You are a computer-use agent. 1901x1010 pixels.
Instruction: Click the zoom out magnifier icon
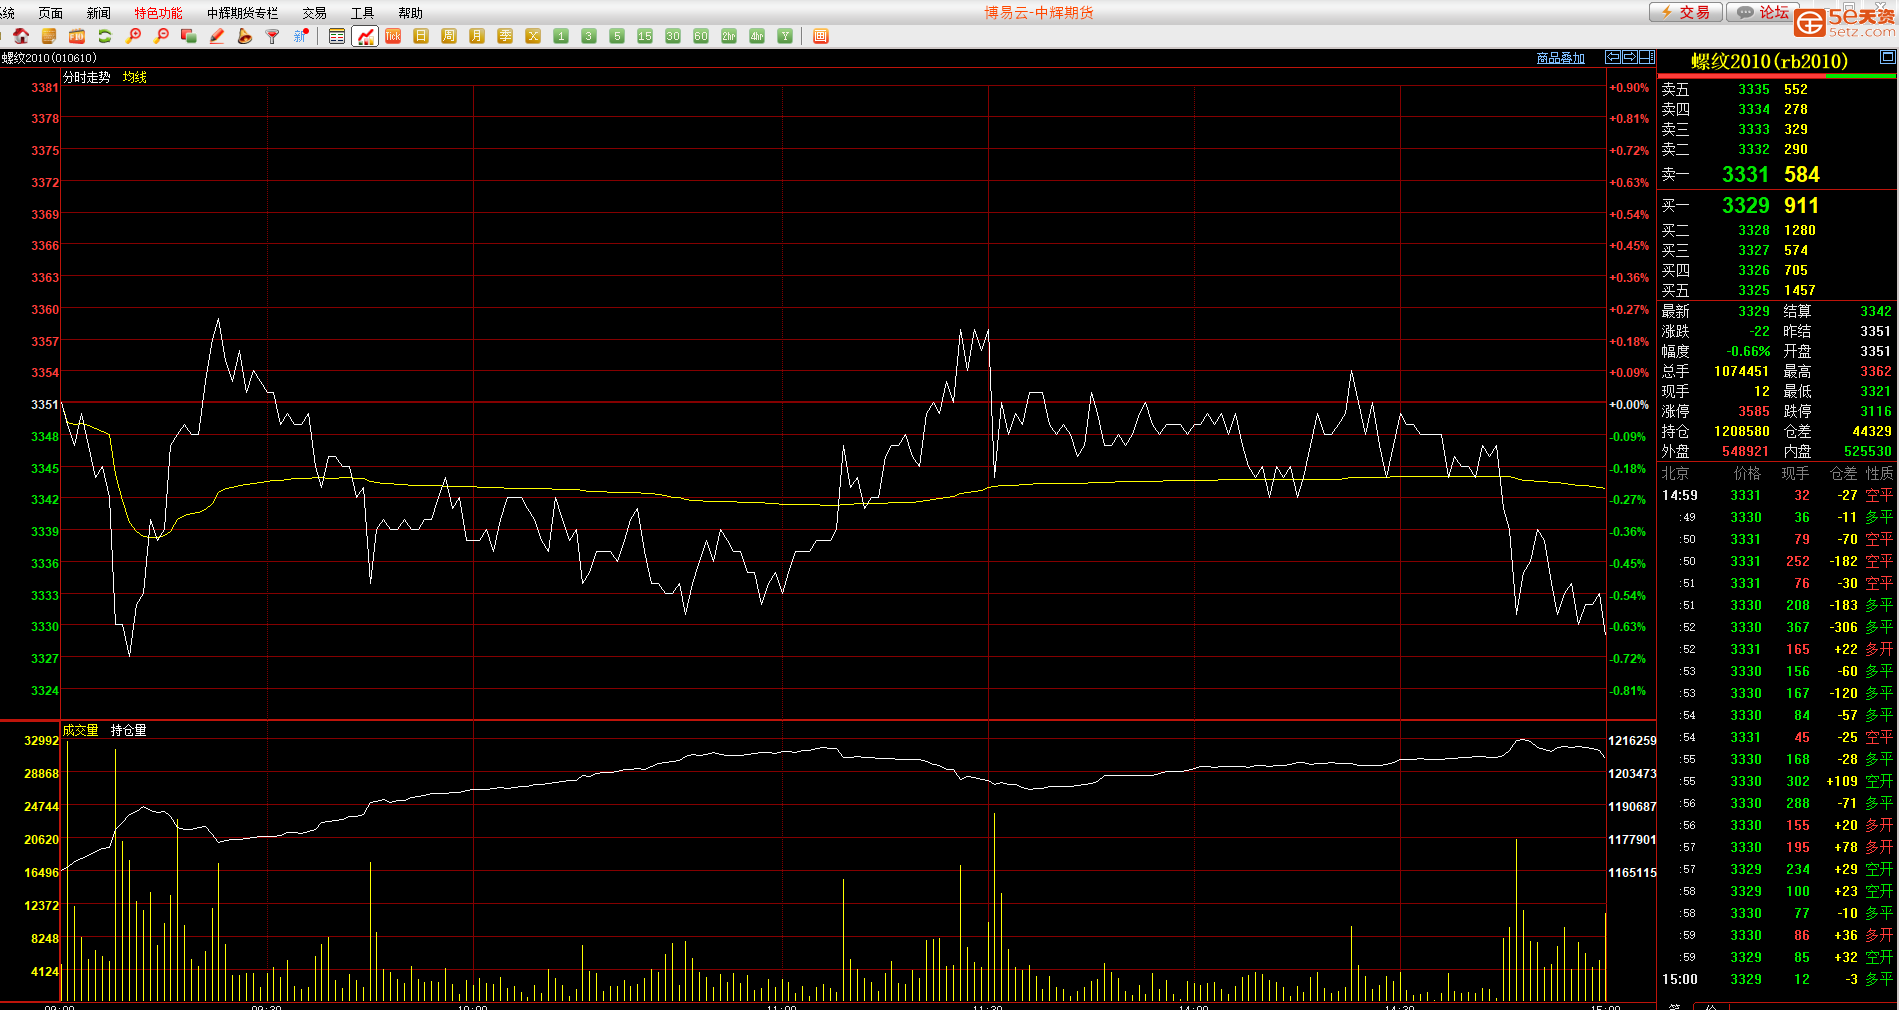click(161, 36)
